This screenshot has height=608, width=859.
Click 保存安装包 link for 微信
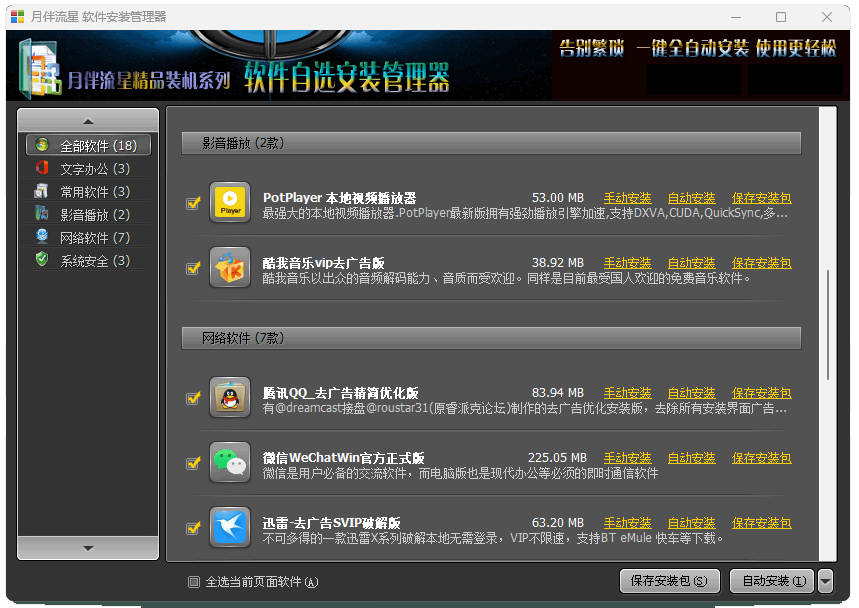tap(761, 458)
